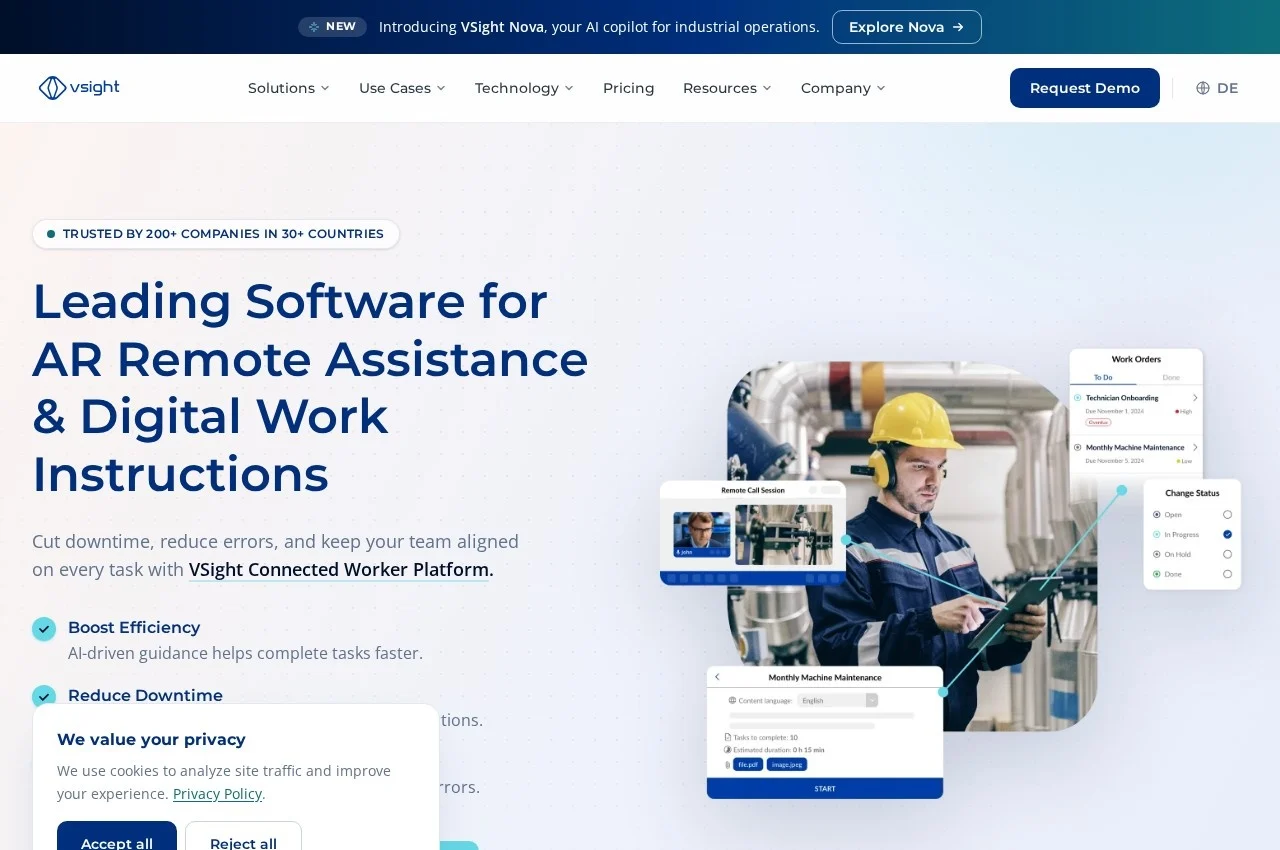Click the check icon beside Boost Efficiency
This screenshot has height=850, width=1280.
(x=44, y=629)
